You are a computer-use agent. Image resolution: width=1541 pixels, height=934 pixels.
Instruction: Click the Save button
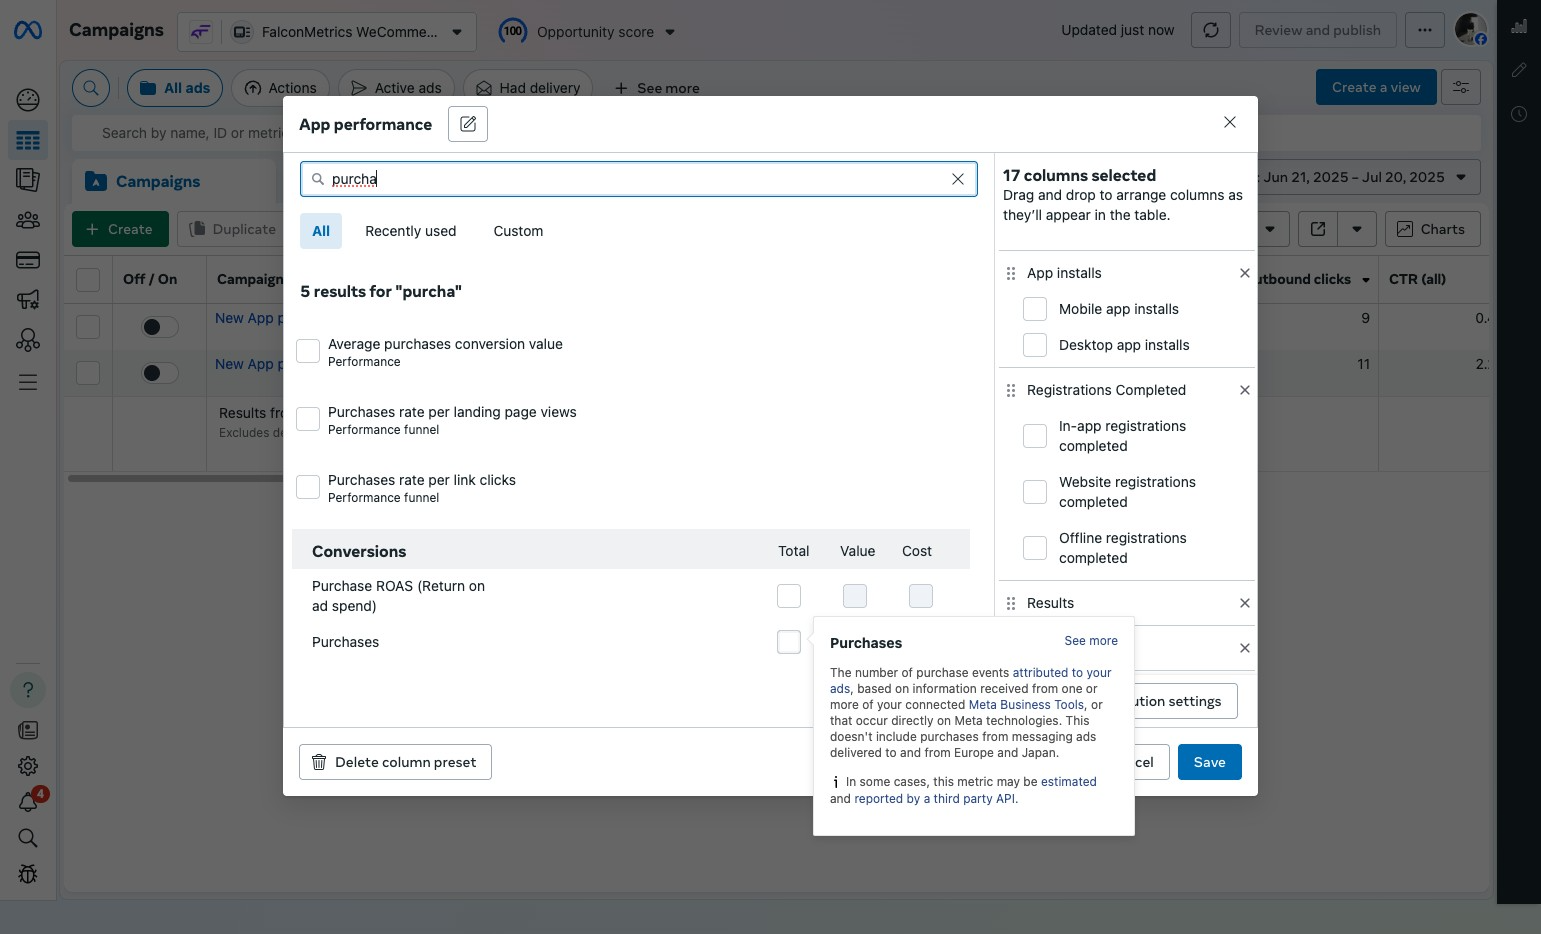coord(1209,762)
